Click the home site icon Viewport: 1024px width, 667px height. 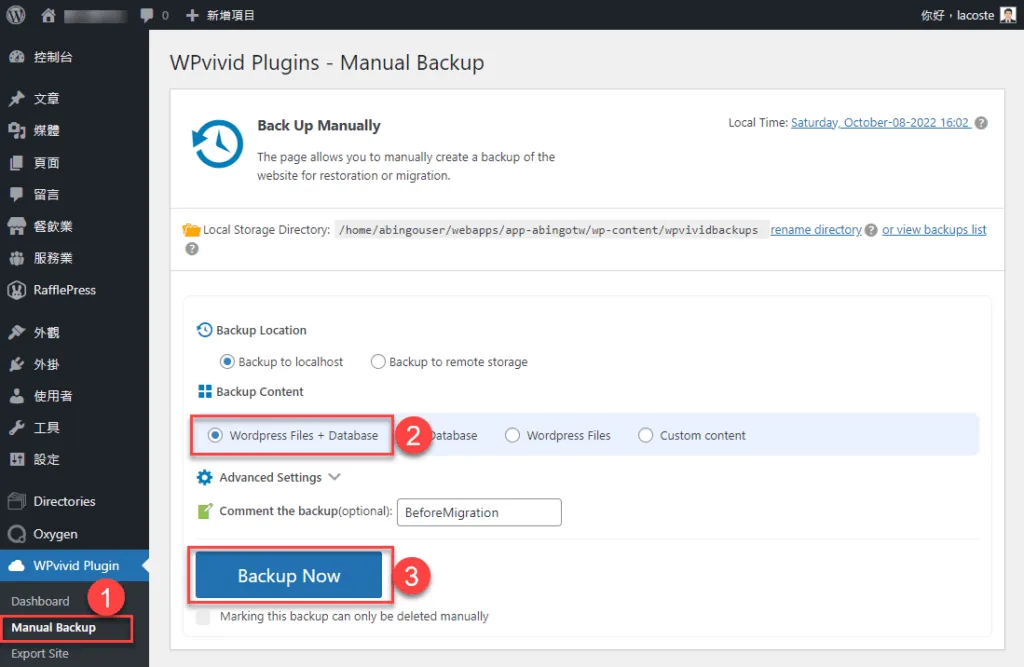[48, 15]
